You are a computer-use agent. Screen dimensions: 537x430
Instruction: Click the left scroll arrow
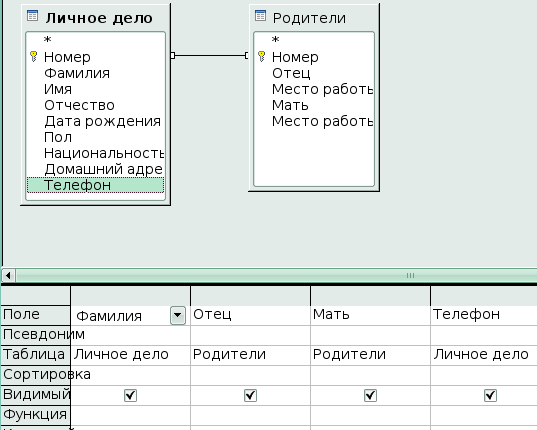click(8, 275)
